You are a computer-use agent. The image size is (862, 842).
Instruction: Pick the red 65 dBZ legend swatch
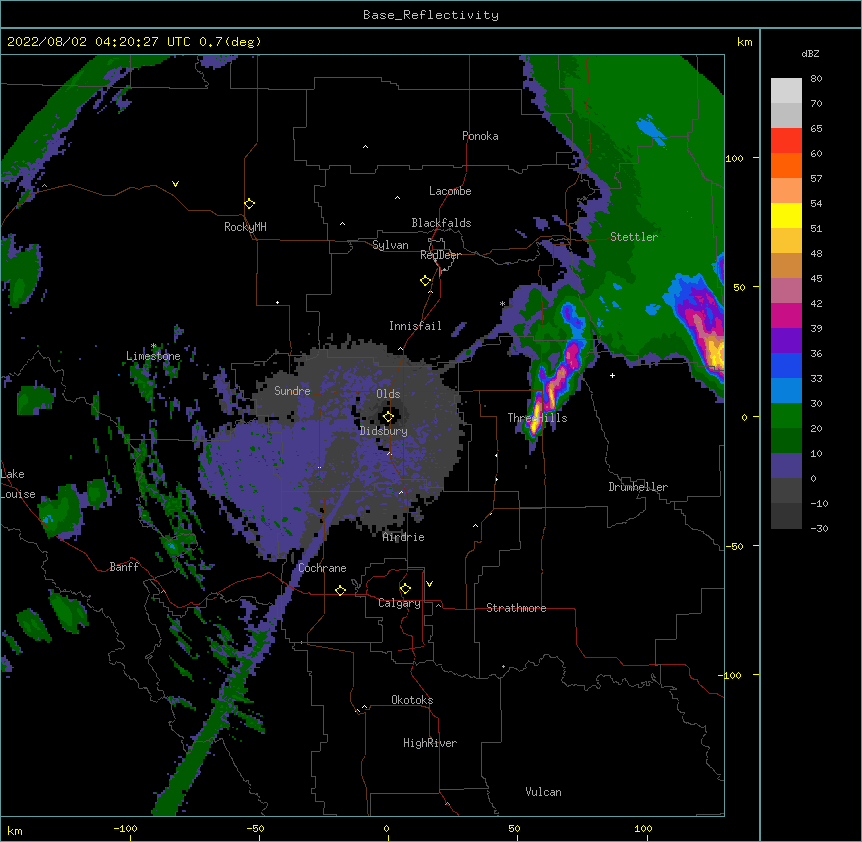[x=786, y=140]
